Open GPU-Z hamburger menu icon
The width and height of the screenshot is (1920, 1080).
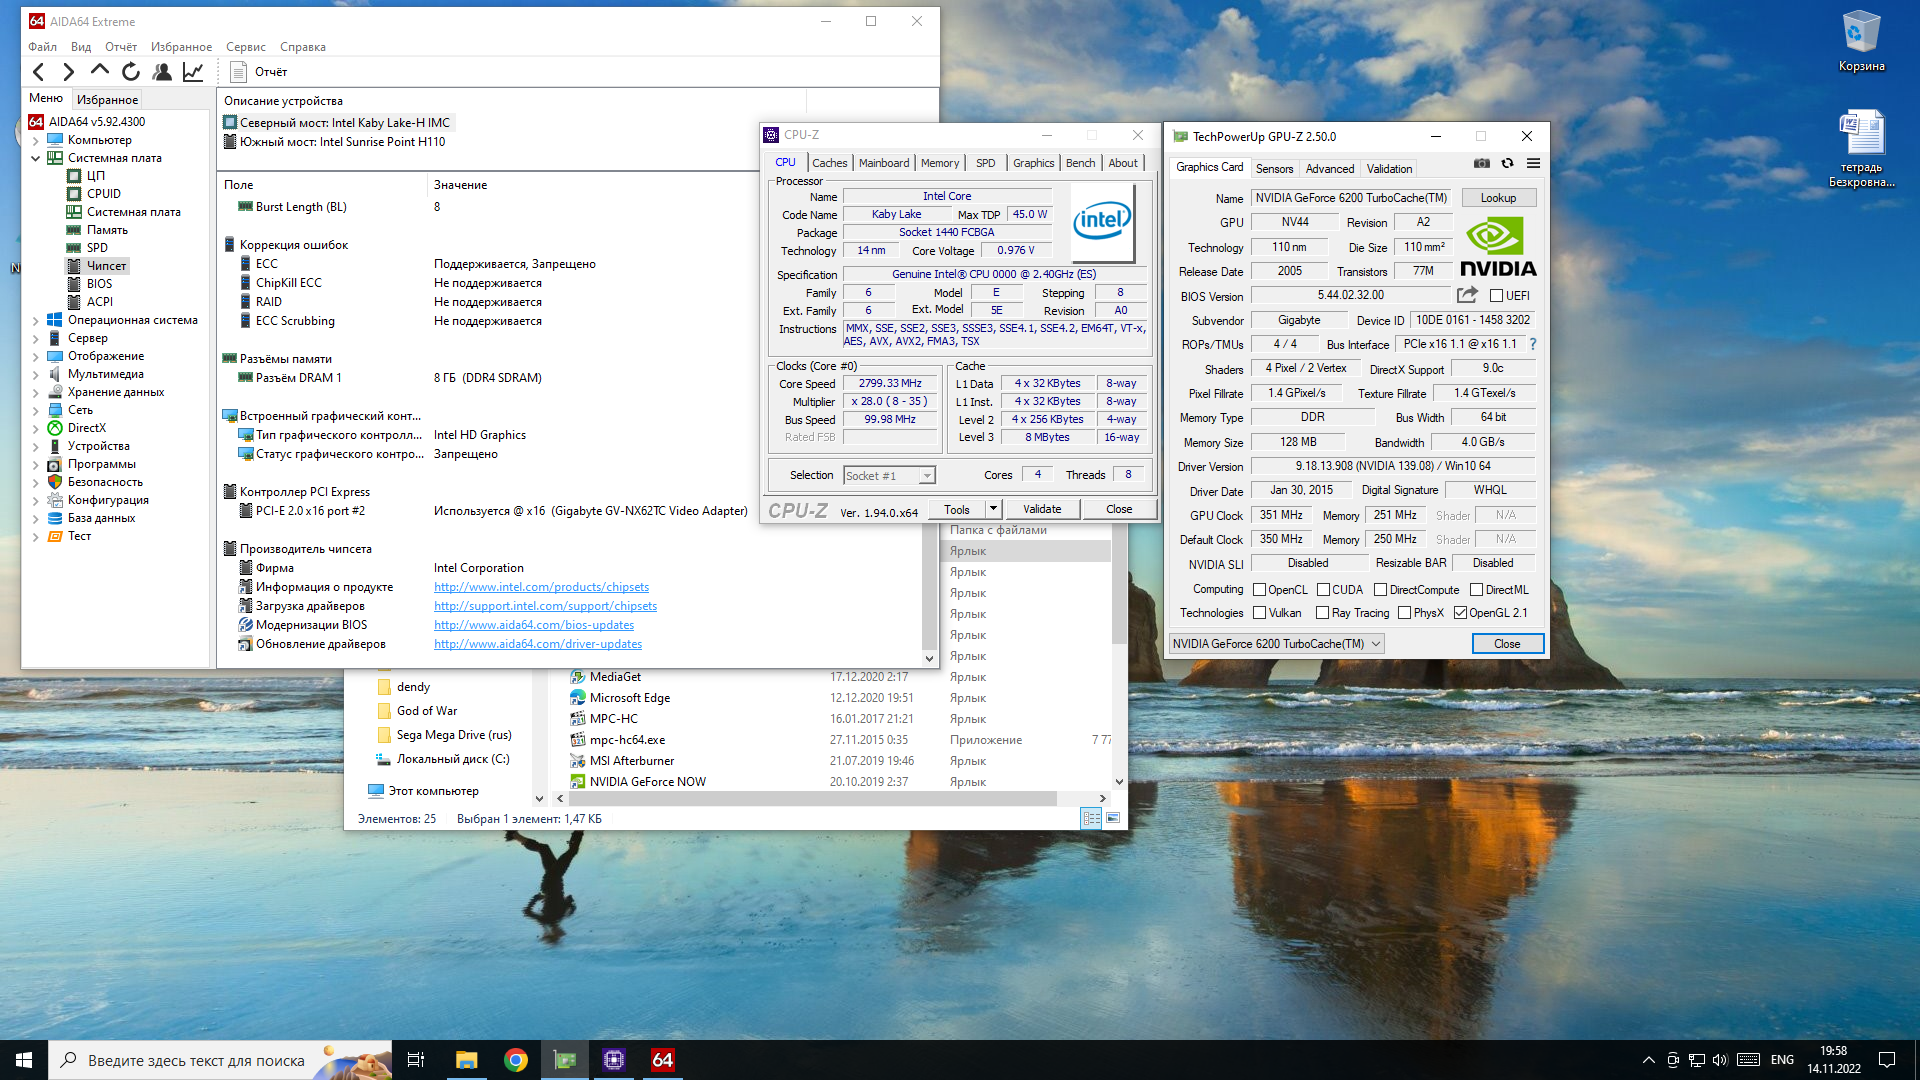coord(1533,164)
